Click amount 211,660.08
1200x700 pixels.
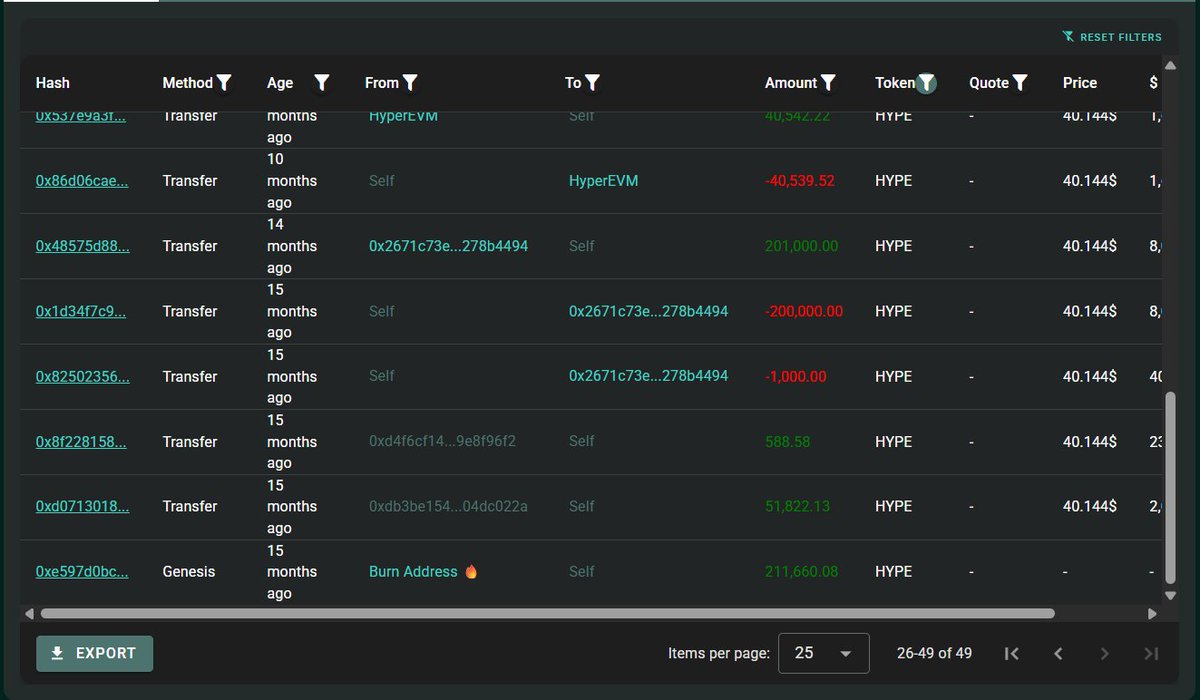802,571
